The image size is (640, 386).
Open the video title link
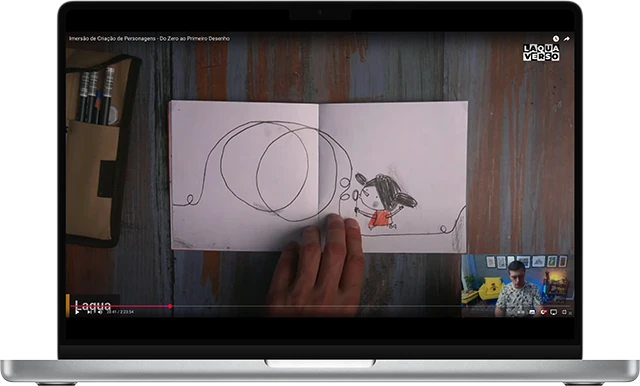[x=149, y=38]
